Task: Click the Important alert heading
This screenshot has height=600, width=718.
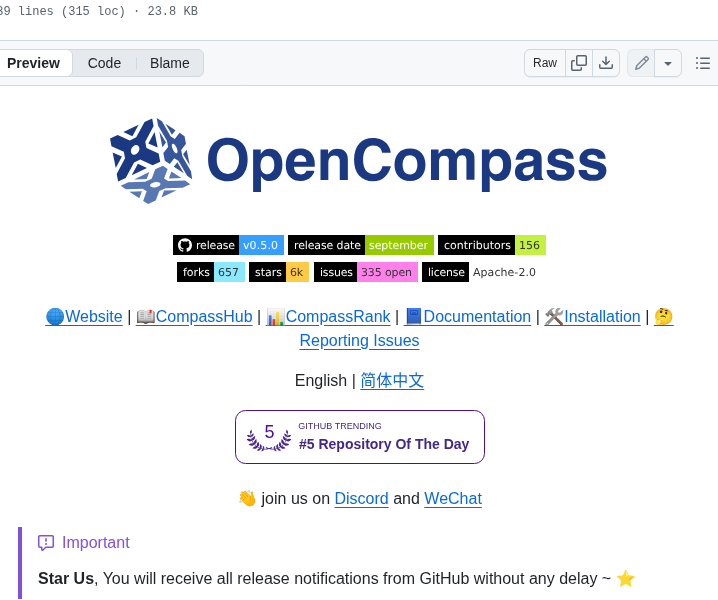Action: coord(84,542)
